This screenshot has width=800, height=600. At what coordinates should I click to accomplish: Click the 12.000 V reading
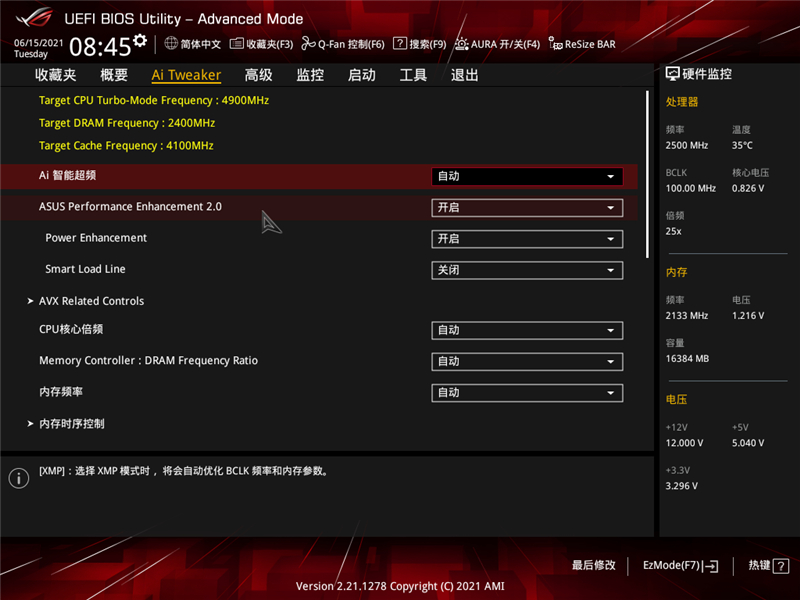click(684, 443)
